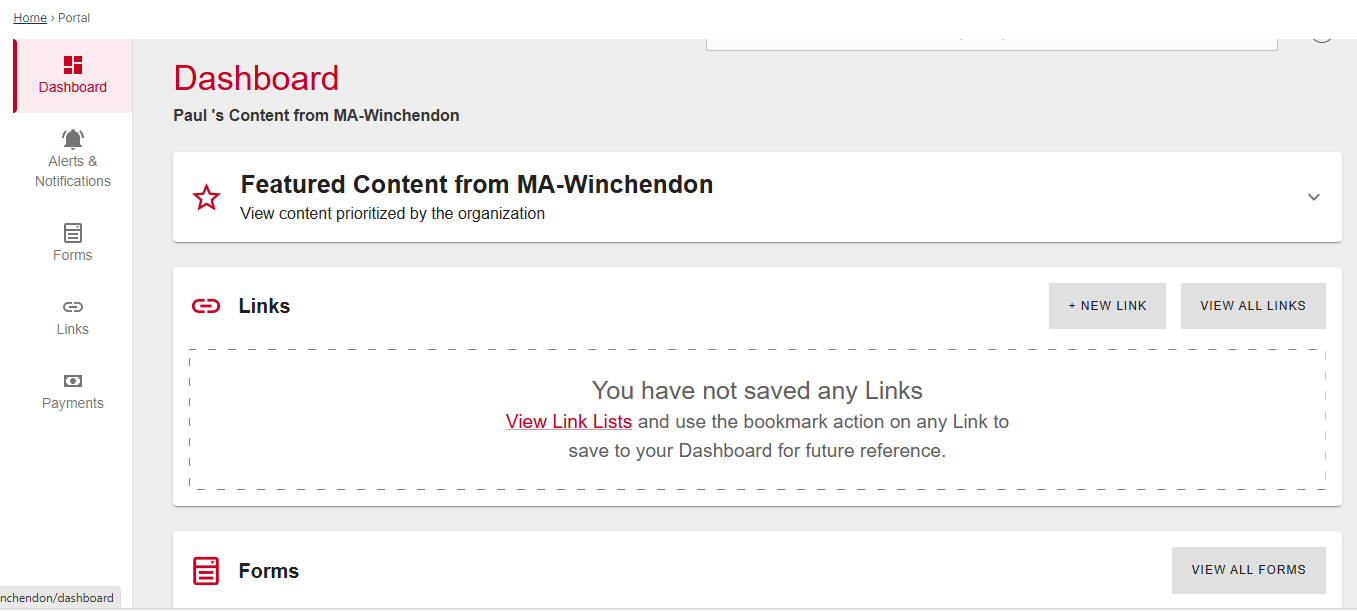The image size is (1357, 611).
Task: Open the Payments money icon
Action: 73,381
